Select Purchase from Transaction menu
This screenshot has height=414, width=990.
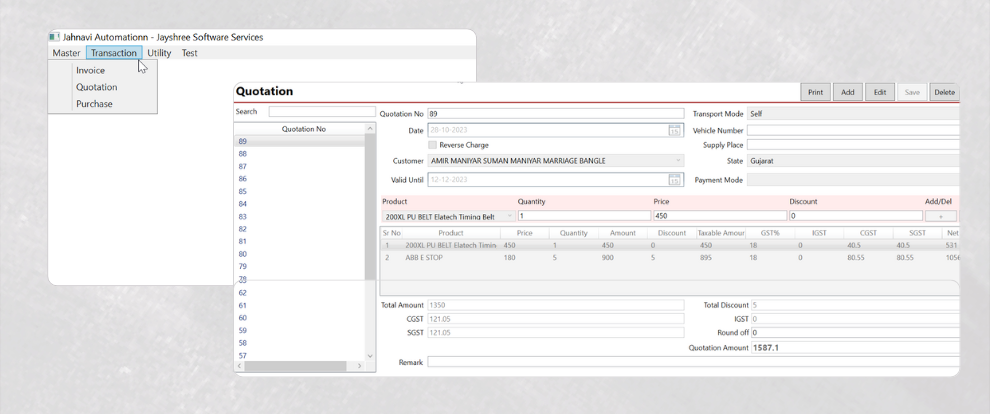click(x=94, y=104)
